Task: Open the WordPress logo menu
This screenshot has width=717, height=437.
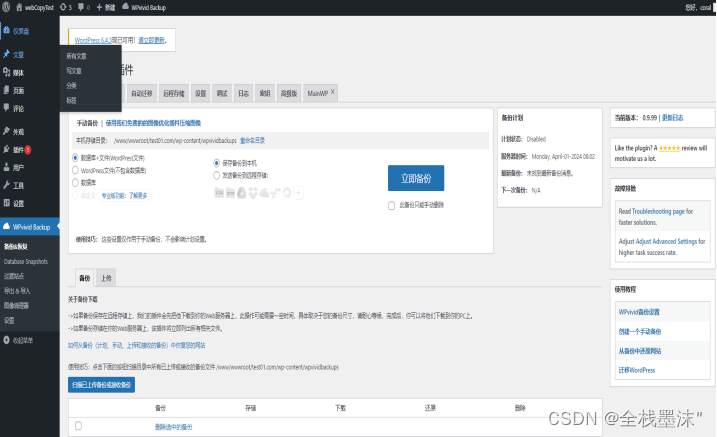Action: (6, 7)
